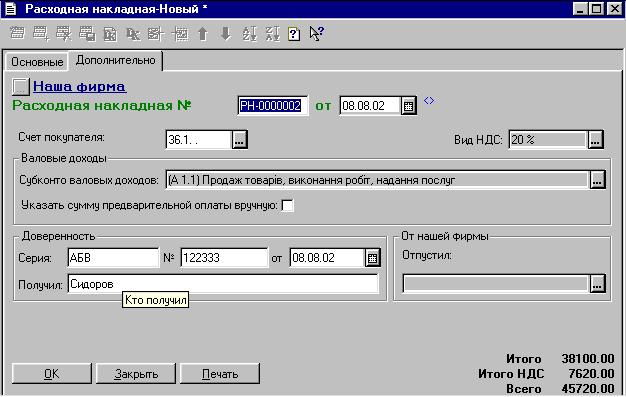Toggle Указать сумму предварительной оплаты вручную checkbox

coord(287,206)
